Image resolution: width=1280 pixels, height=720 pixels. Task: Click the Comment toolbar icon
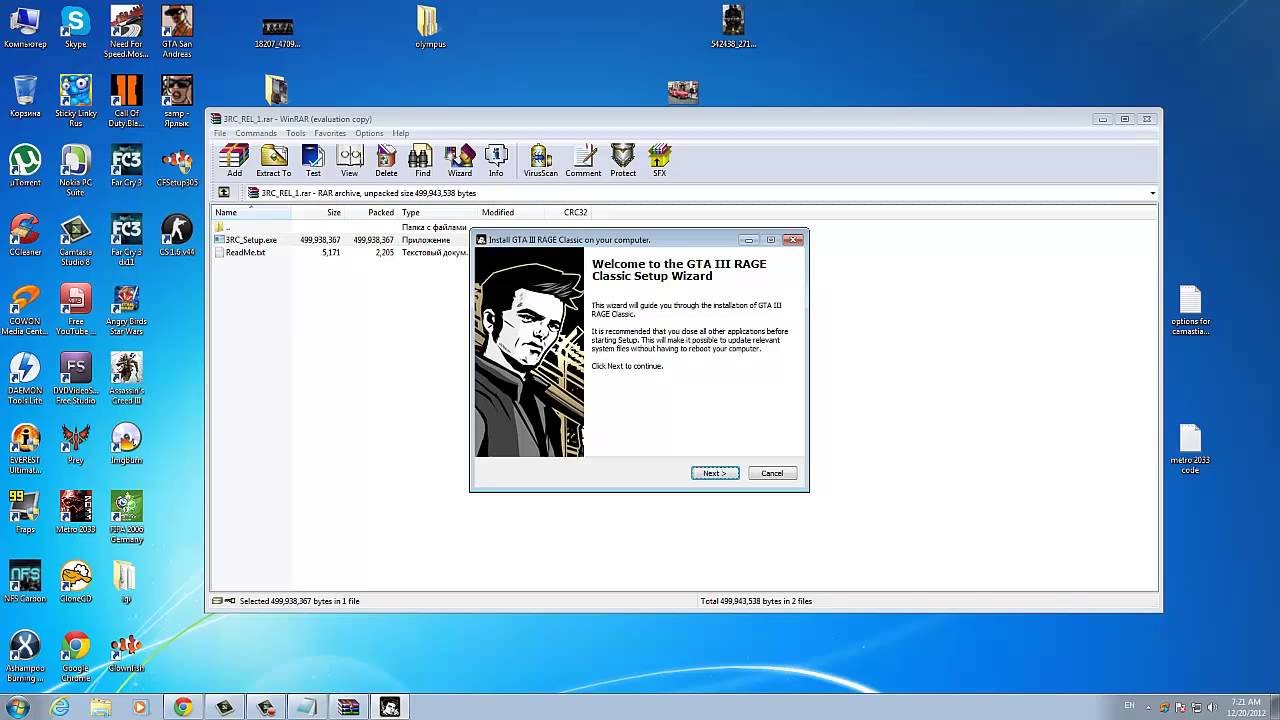click(583, 160)
